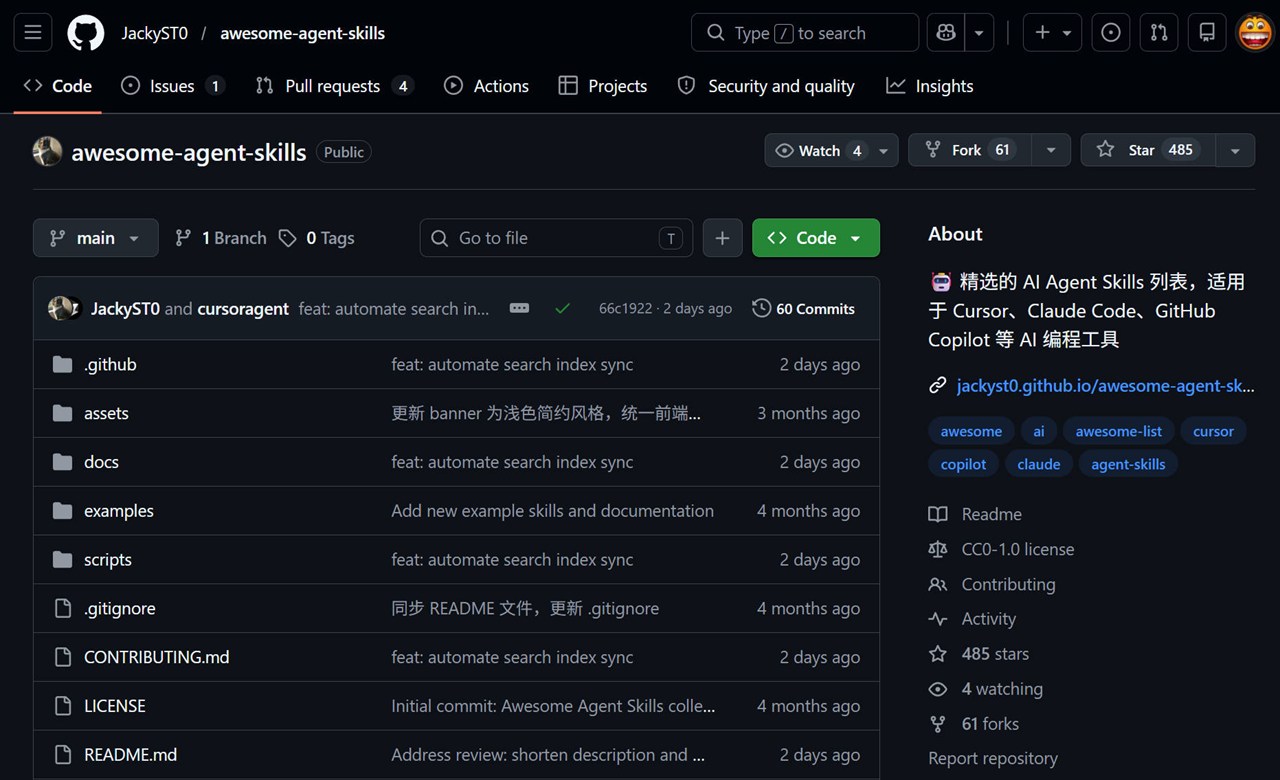View the 61 forks list
Viewport: 1280px width, 780px height.
(x=974, y=725)
